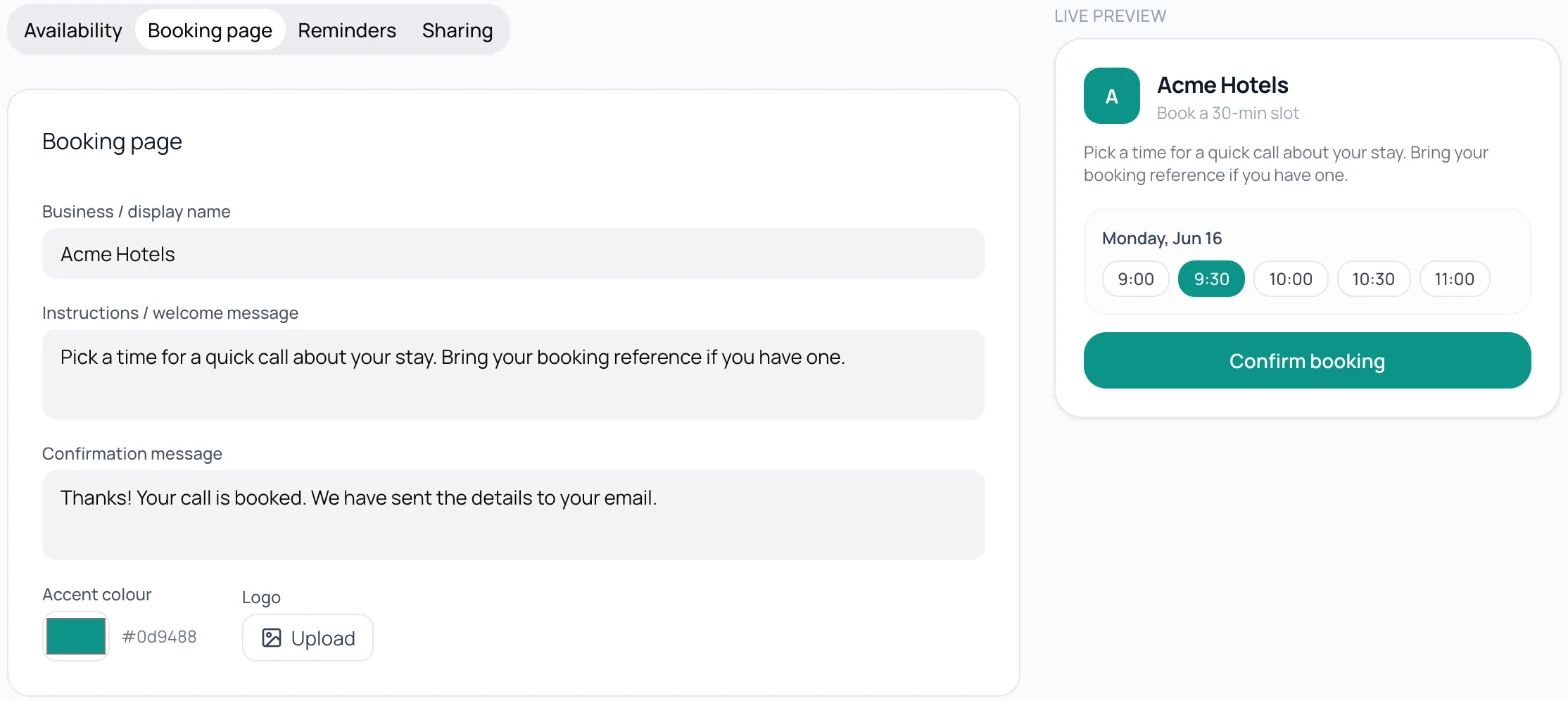This screenshot has width=1568, height=701.
Task: Focus the Instructions / welcome message textarea
Action: pos(513,374)
